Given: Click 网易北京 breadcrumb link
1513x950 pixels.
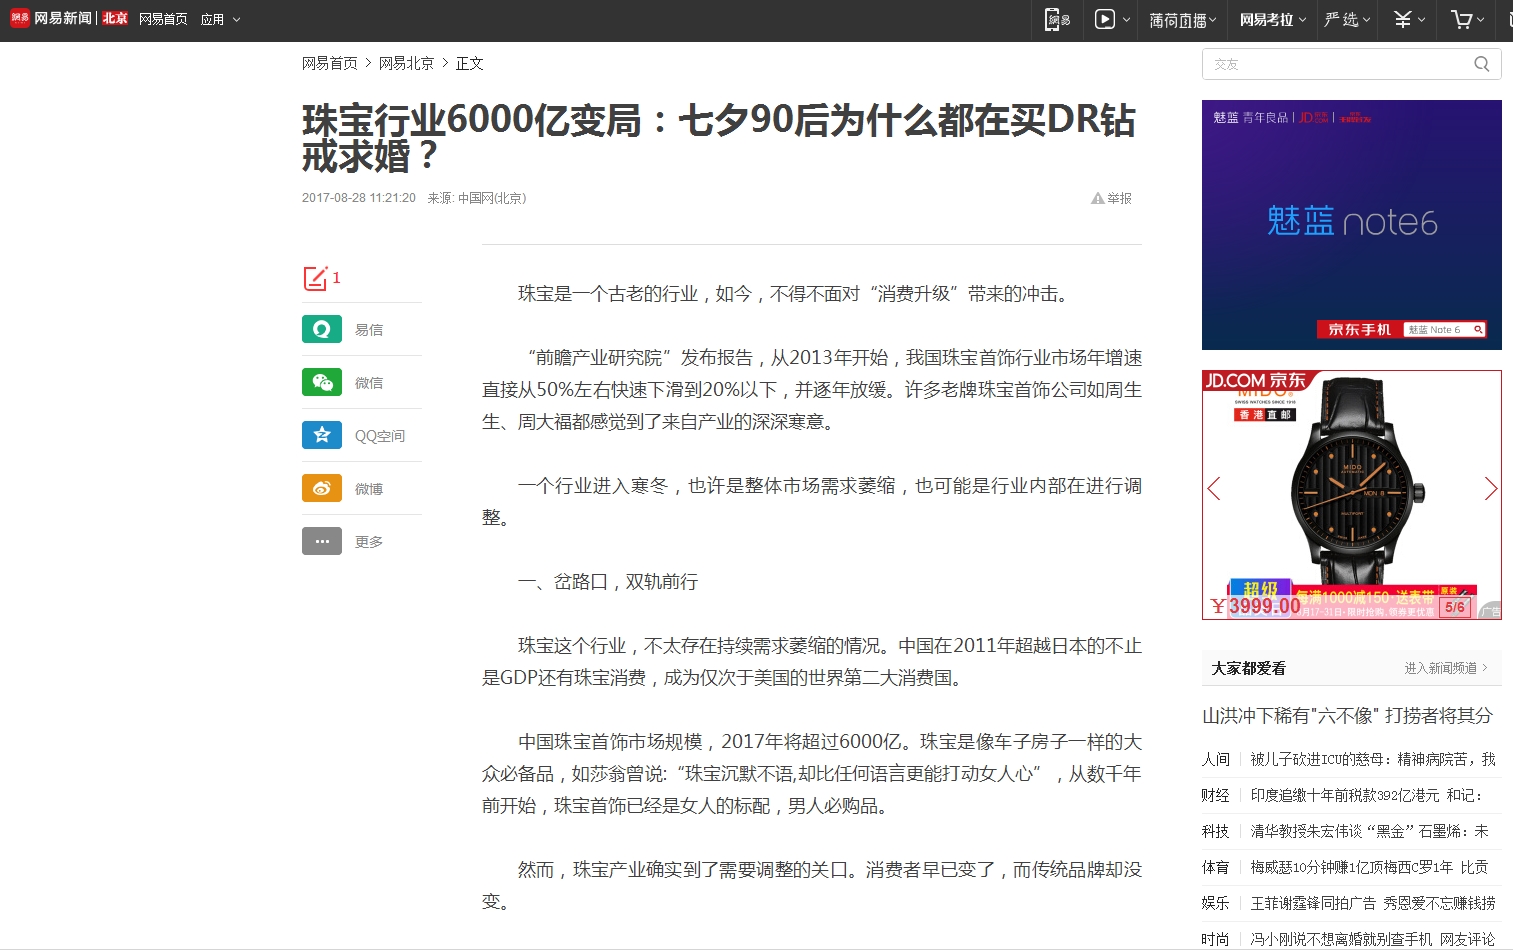Looking at the screenshot, I should point(406,63).
